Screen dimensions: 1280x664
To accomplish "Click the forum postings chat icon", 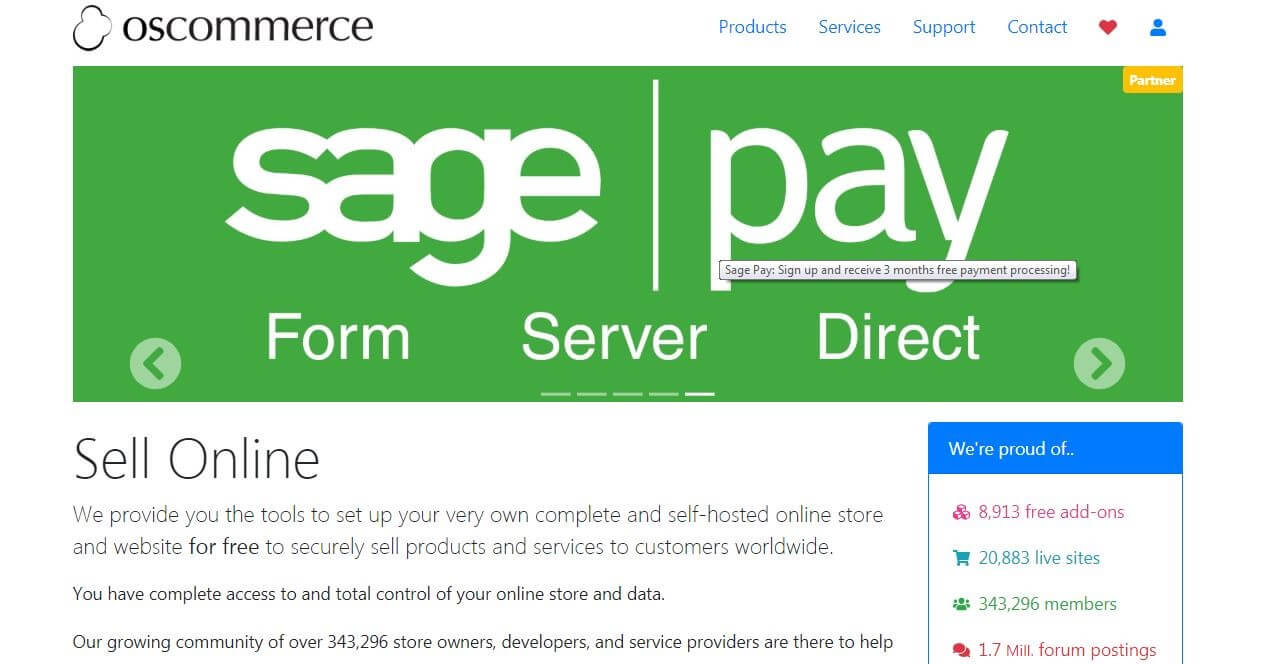I will click(x=962, y=651).
